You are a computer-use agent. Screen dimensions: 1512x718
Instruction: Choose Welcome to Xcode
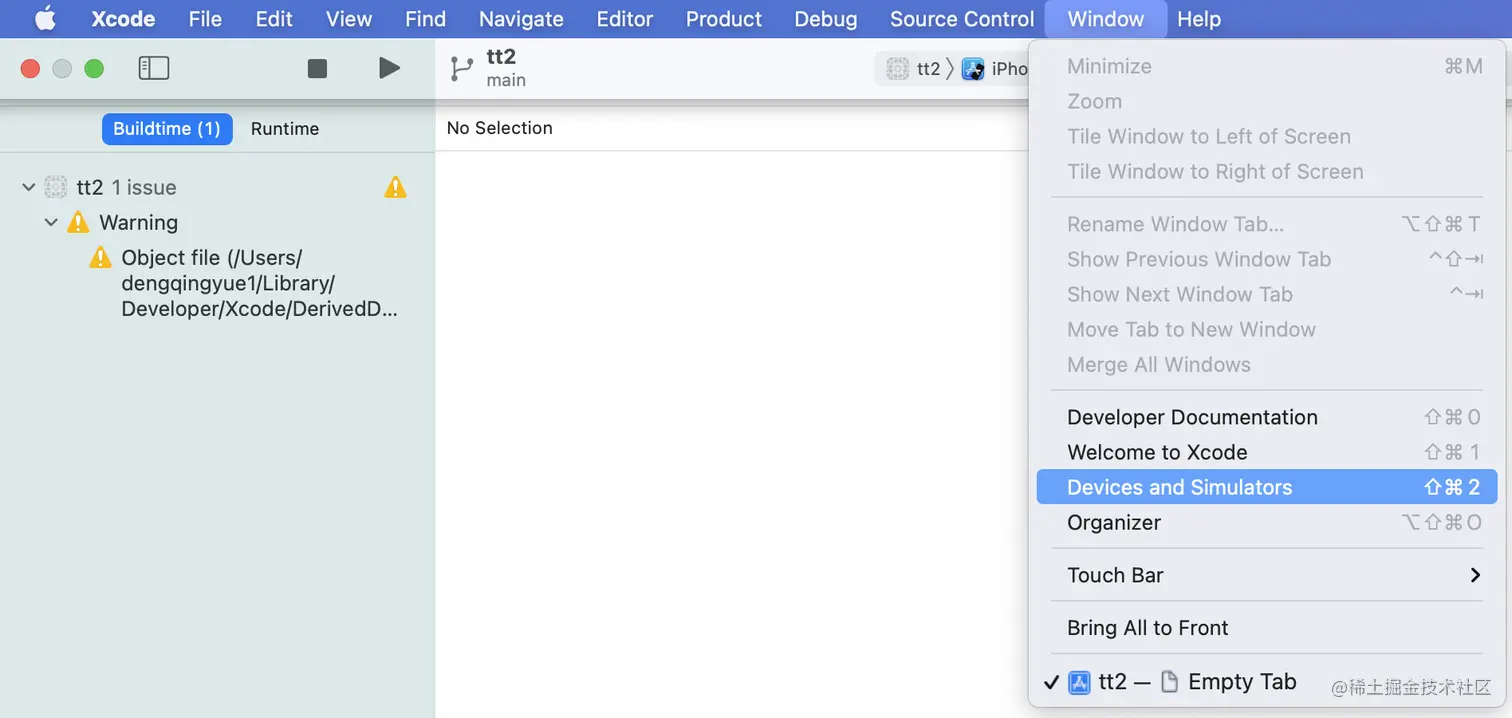point(1267,452)
